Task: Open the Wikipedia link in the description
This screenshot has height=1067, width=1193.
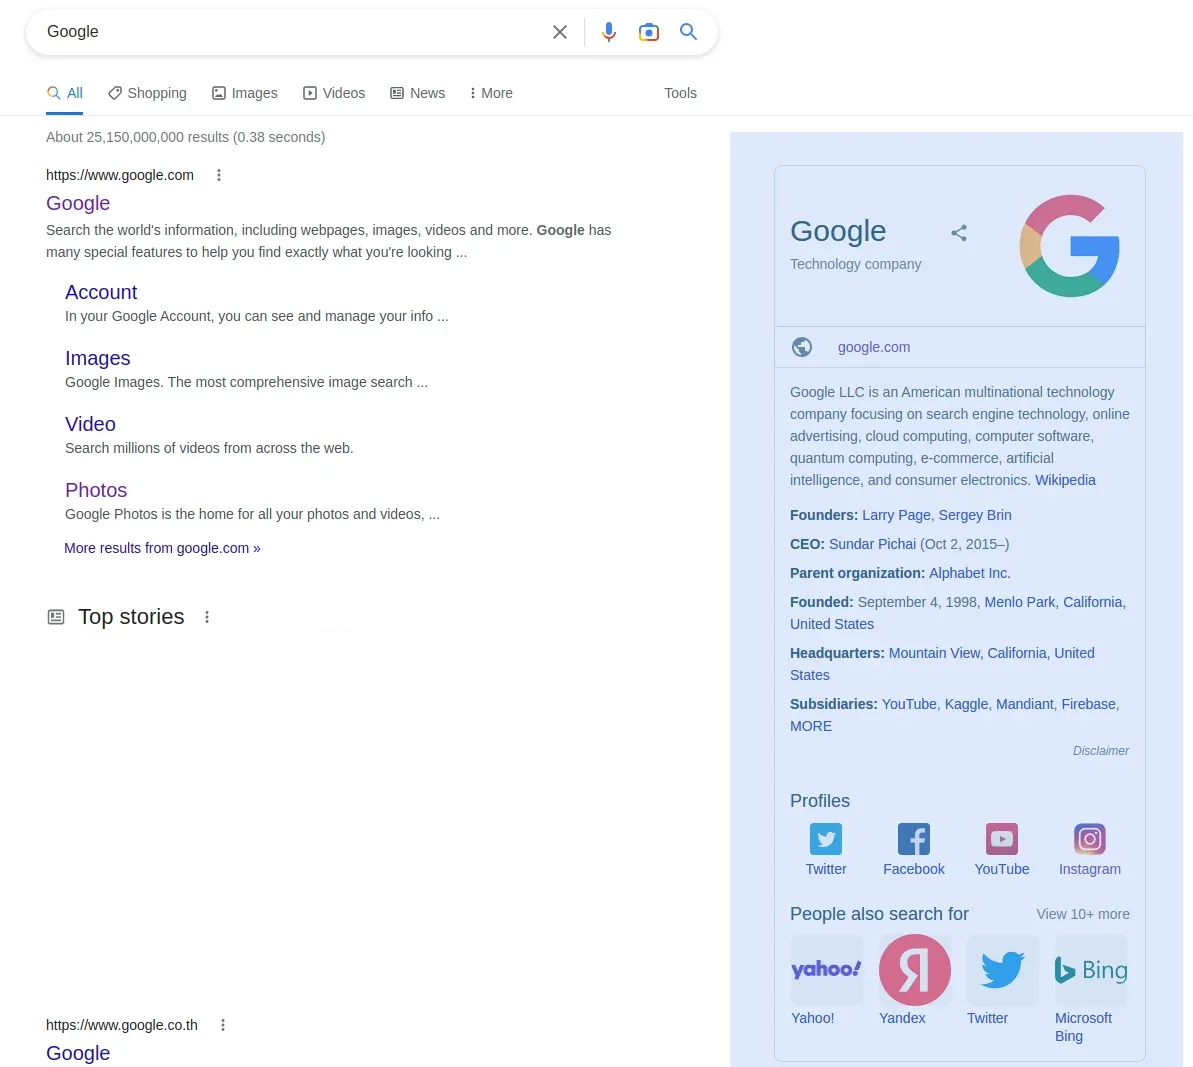Action: (x=1064, y=480)
